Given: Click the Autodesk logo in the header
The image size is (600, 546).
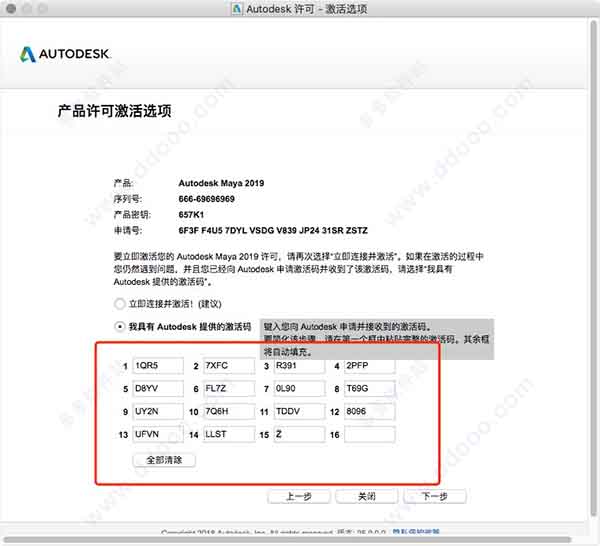Looking at the screenshot, I should (x=65, y=54).
